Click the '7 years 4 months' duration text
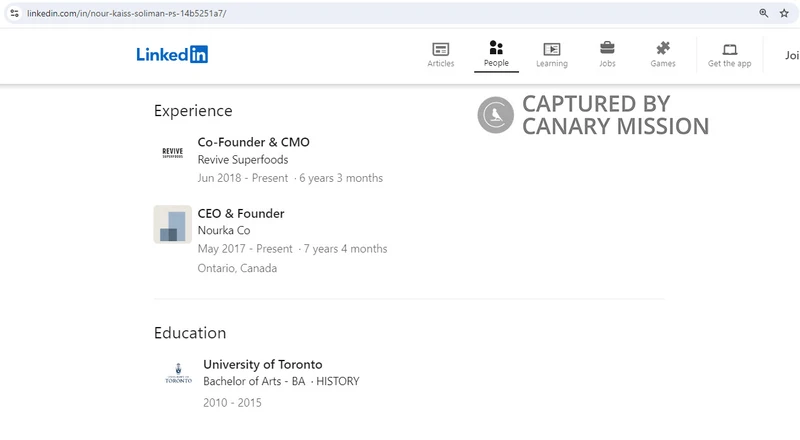 [x=345, y=249]
